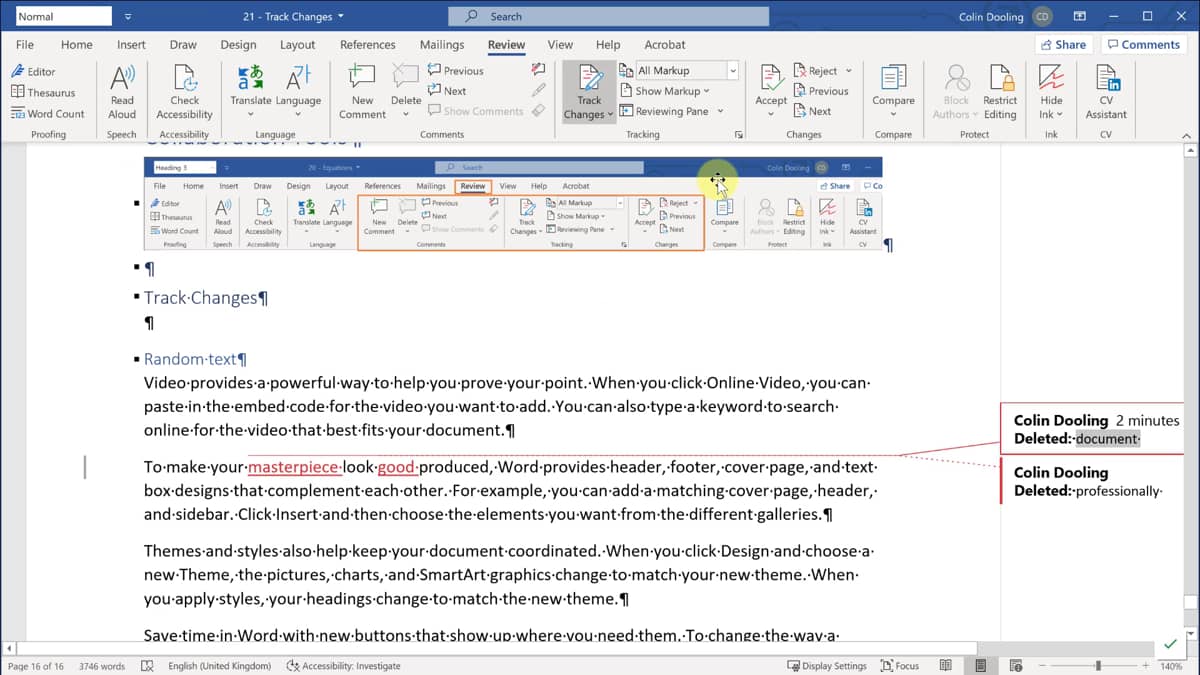The height and width of the screenshot is (675, 1200).
Task: Open the Translate tool
Action: click(x=251, y=92)
